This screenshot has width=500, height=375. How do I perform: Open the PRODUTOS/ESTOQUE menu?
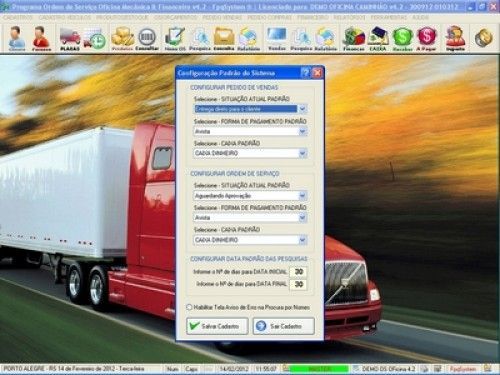(x=122, y=17)
